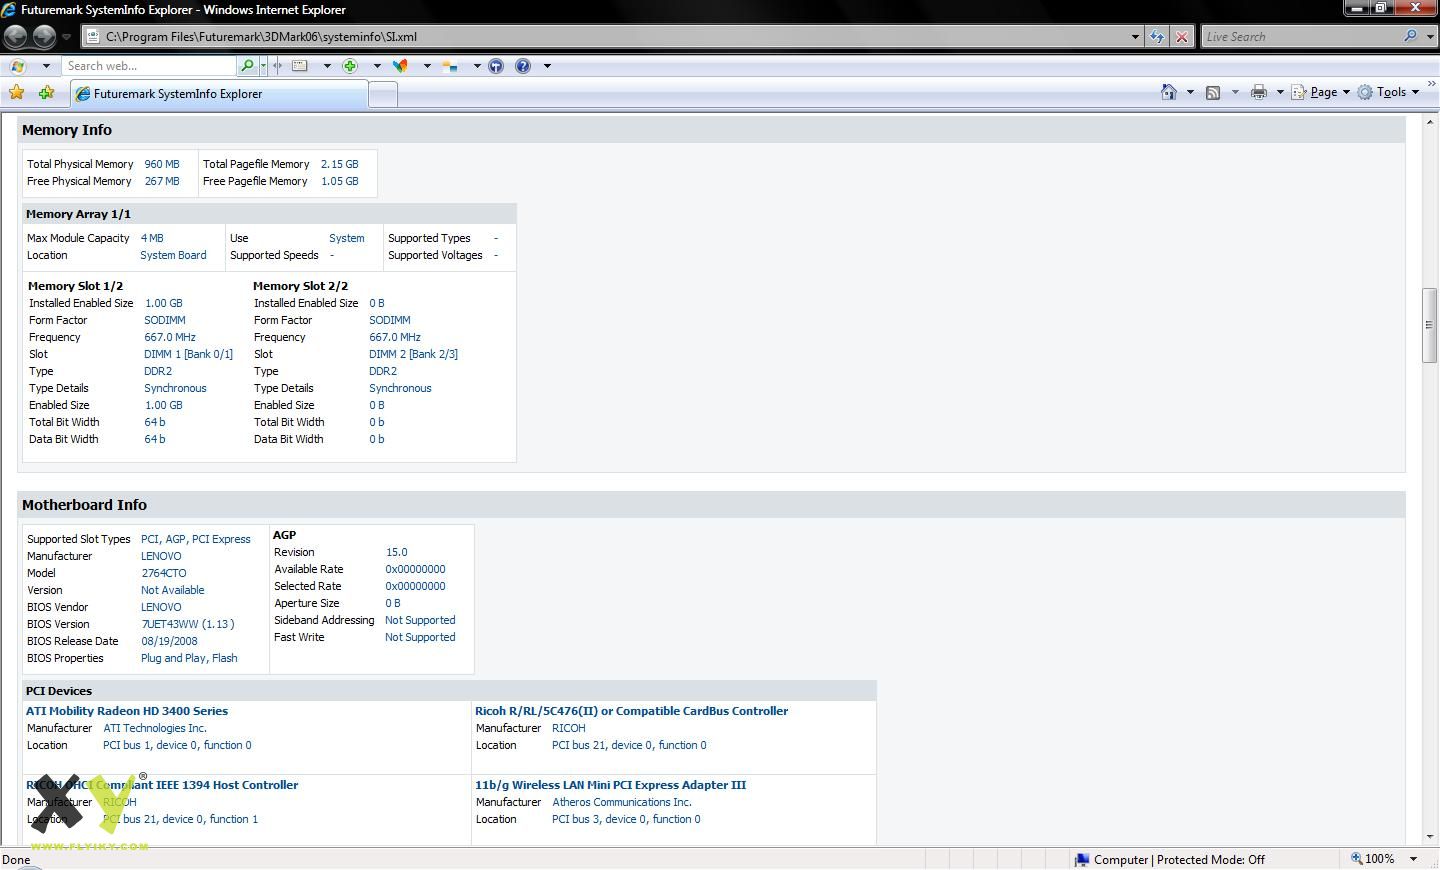Open the recent pages dropdown beside Forward button
Screen dimensions: 1440x870
(x=66, y=37)
